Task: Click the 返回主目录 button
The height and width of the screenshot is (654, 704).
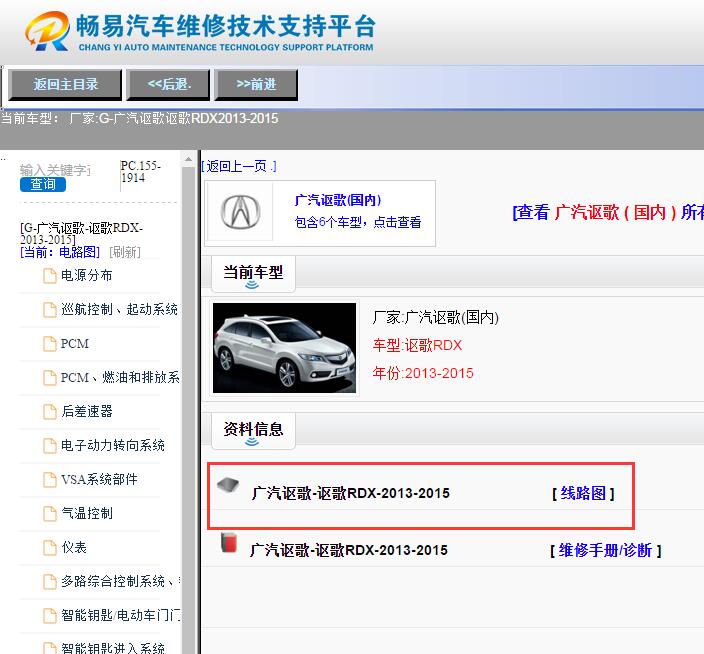Action: [x=66, y=84]
